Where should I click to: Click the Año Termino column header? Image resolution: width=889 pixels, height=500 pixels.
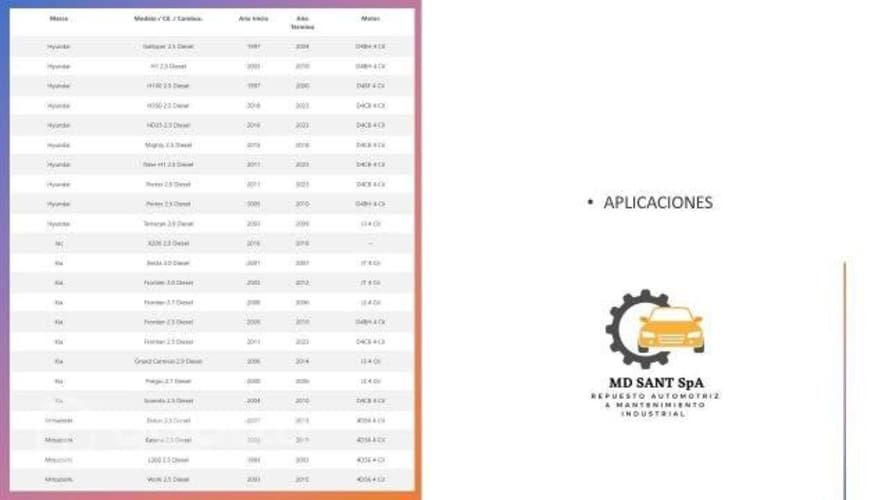[302, 22]
